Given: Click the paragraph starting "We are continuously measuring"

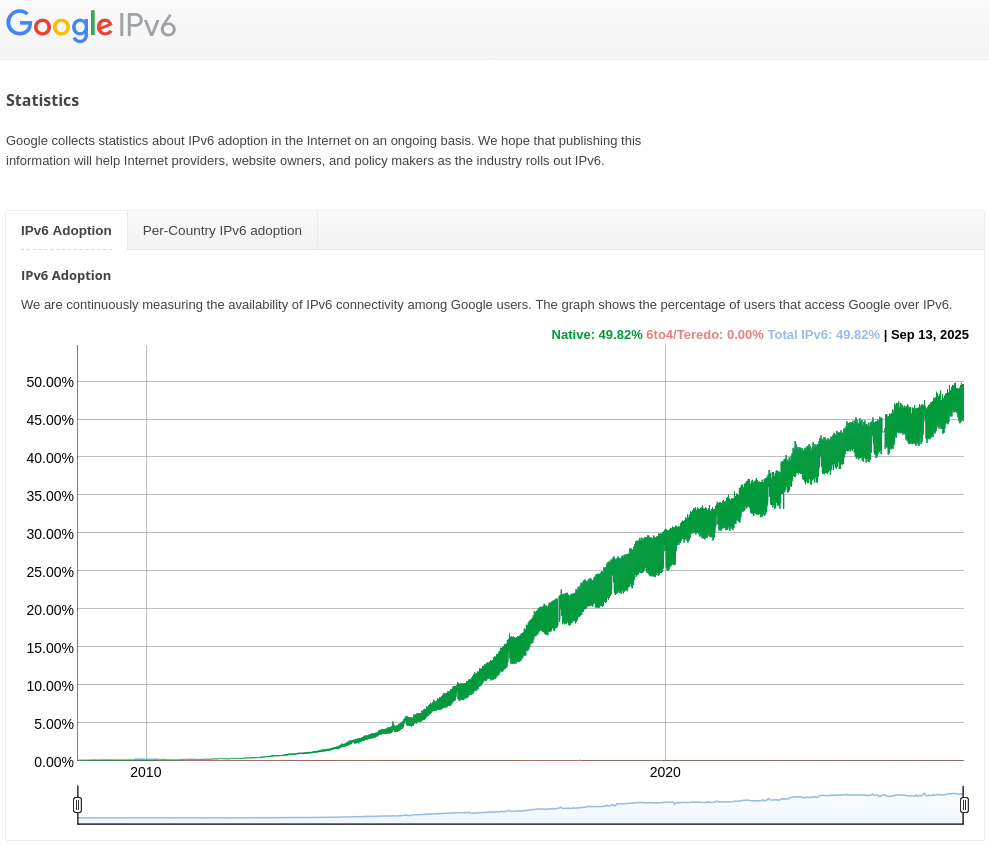Looking at the screenshot, I should tap(486, 304).
